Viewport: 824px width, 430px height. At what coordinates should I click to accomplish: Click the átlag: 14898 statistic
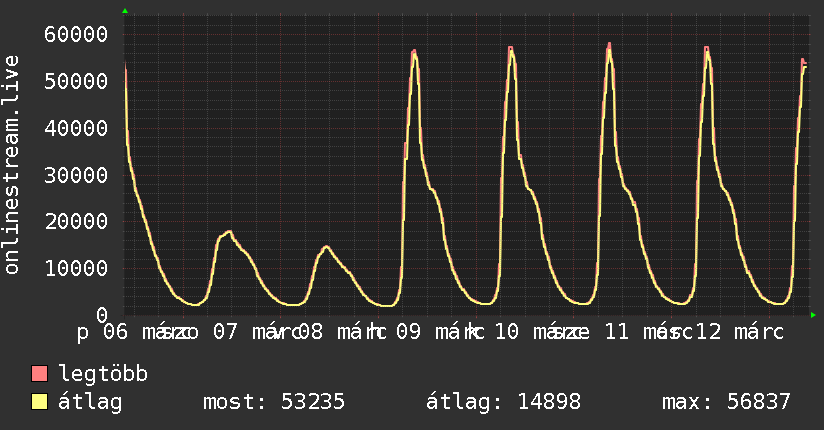pyautogui.click(x=503, y=402)
